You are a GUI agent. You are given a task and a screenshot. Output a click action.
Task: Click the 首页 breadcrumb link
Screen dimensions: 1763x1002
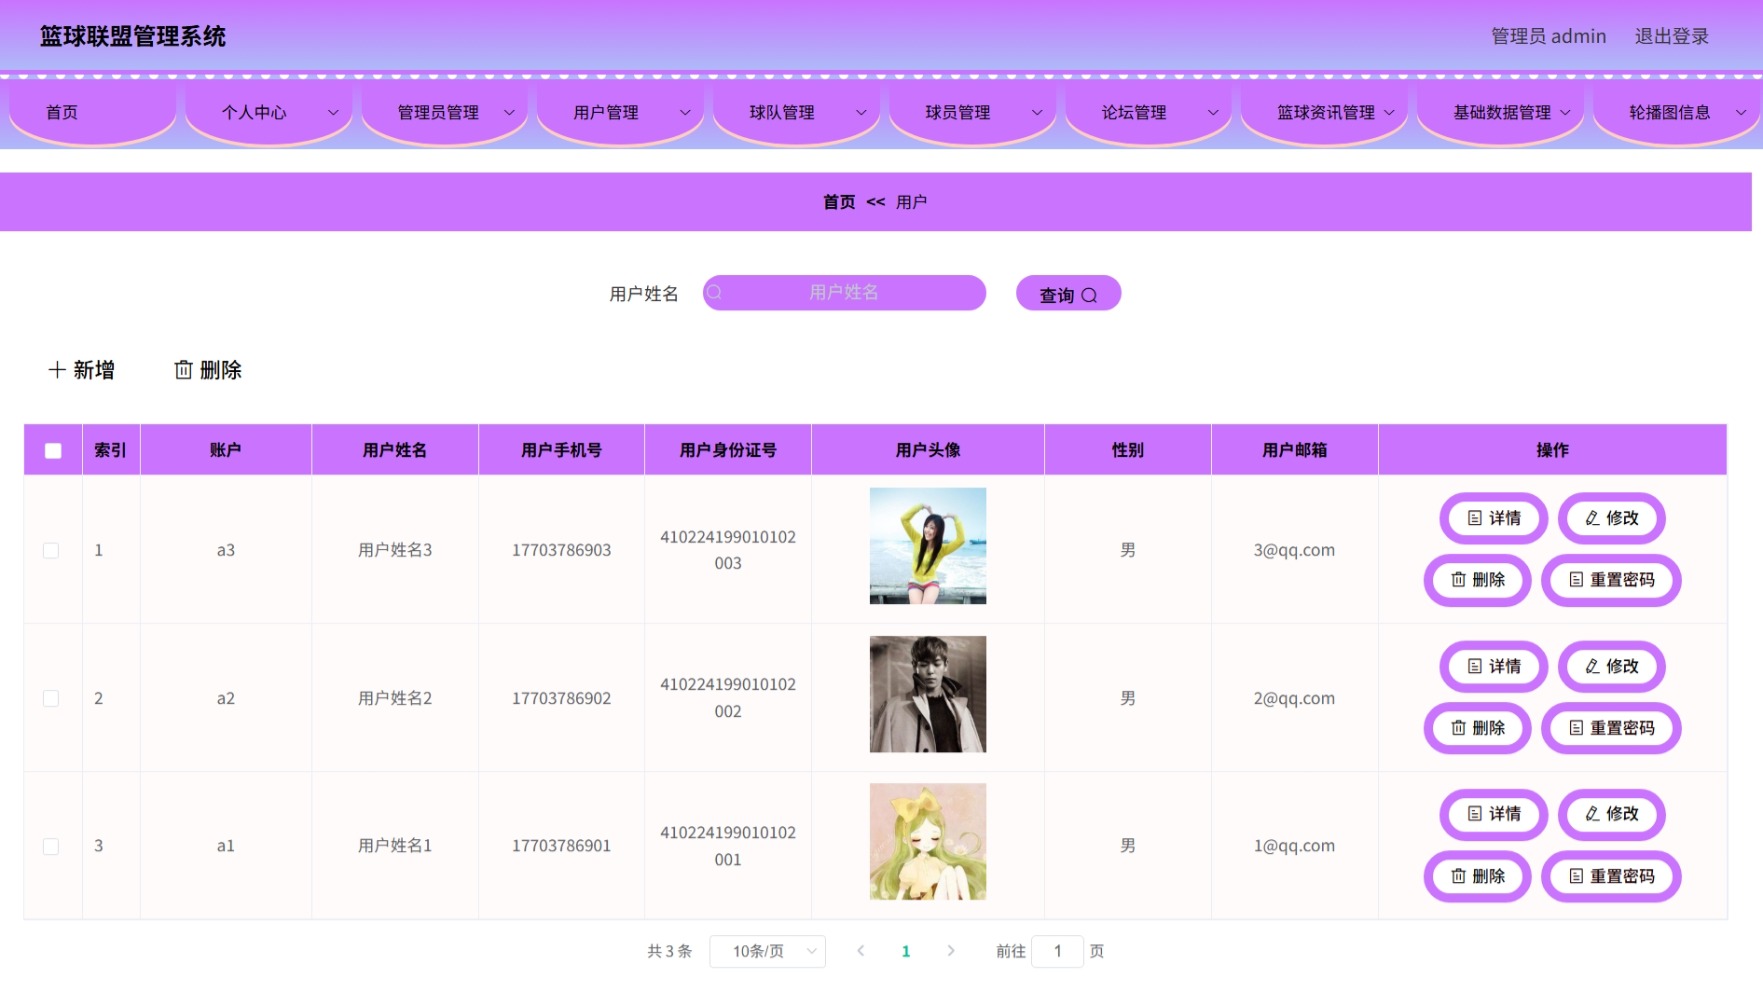(x=839, y=202)
